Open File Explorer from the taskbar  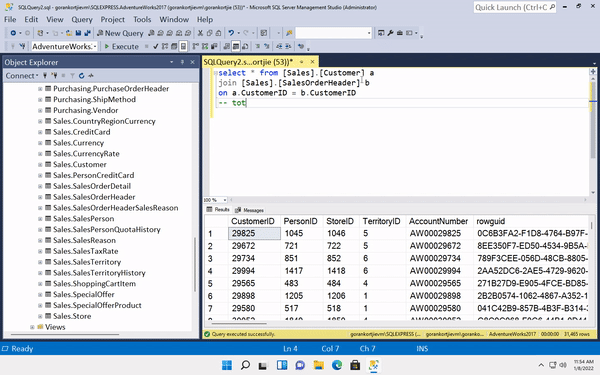click(318, 365)
